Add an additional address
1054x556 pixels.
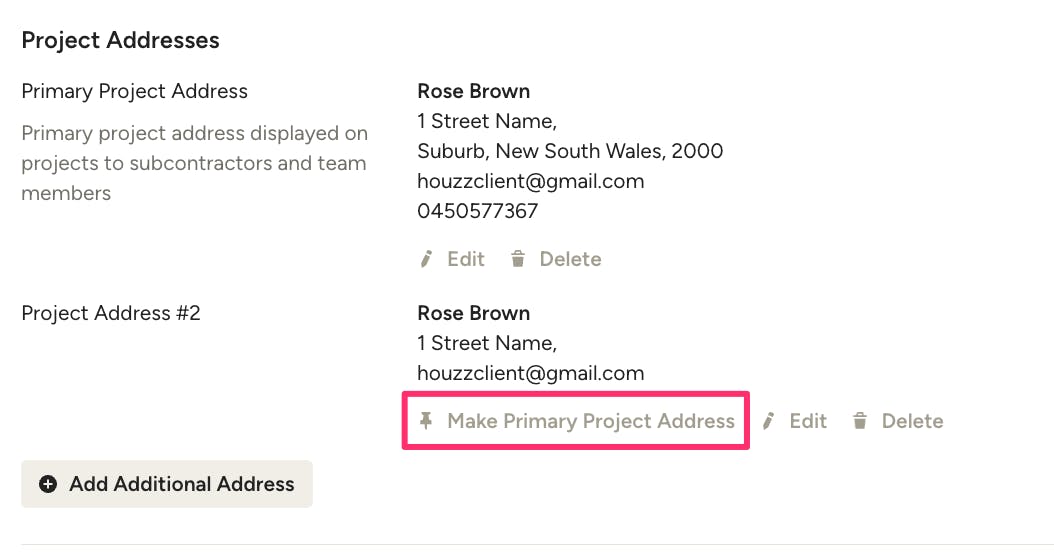167,484
